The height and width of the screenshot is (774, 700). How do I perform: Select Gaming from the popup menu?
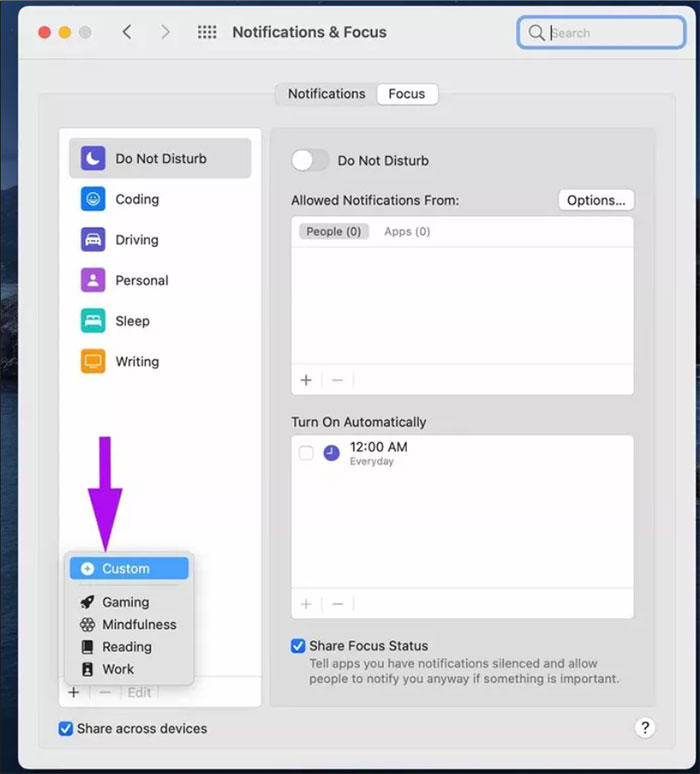coord(125,602)
